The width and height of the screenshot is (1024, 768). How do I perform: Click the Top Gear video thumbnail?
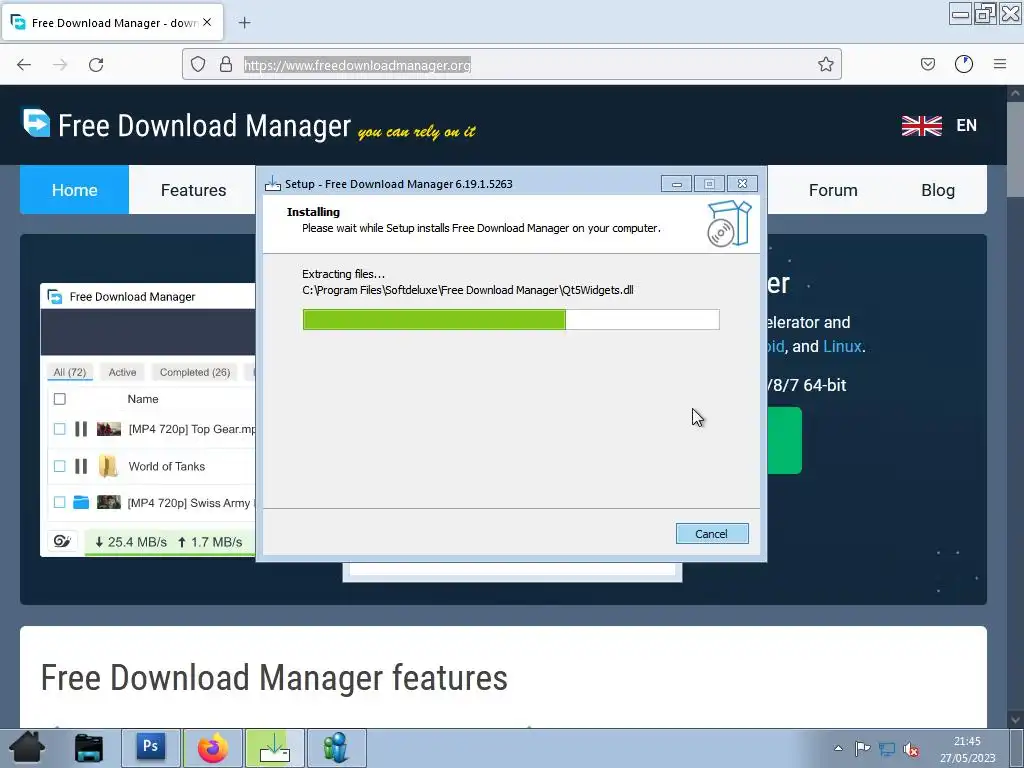point(108,429)
